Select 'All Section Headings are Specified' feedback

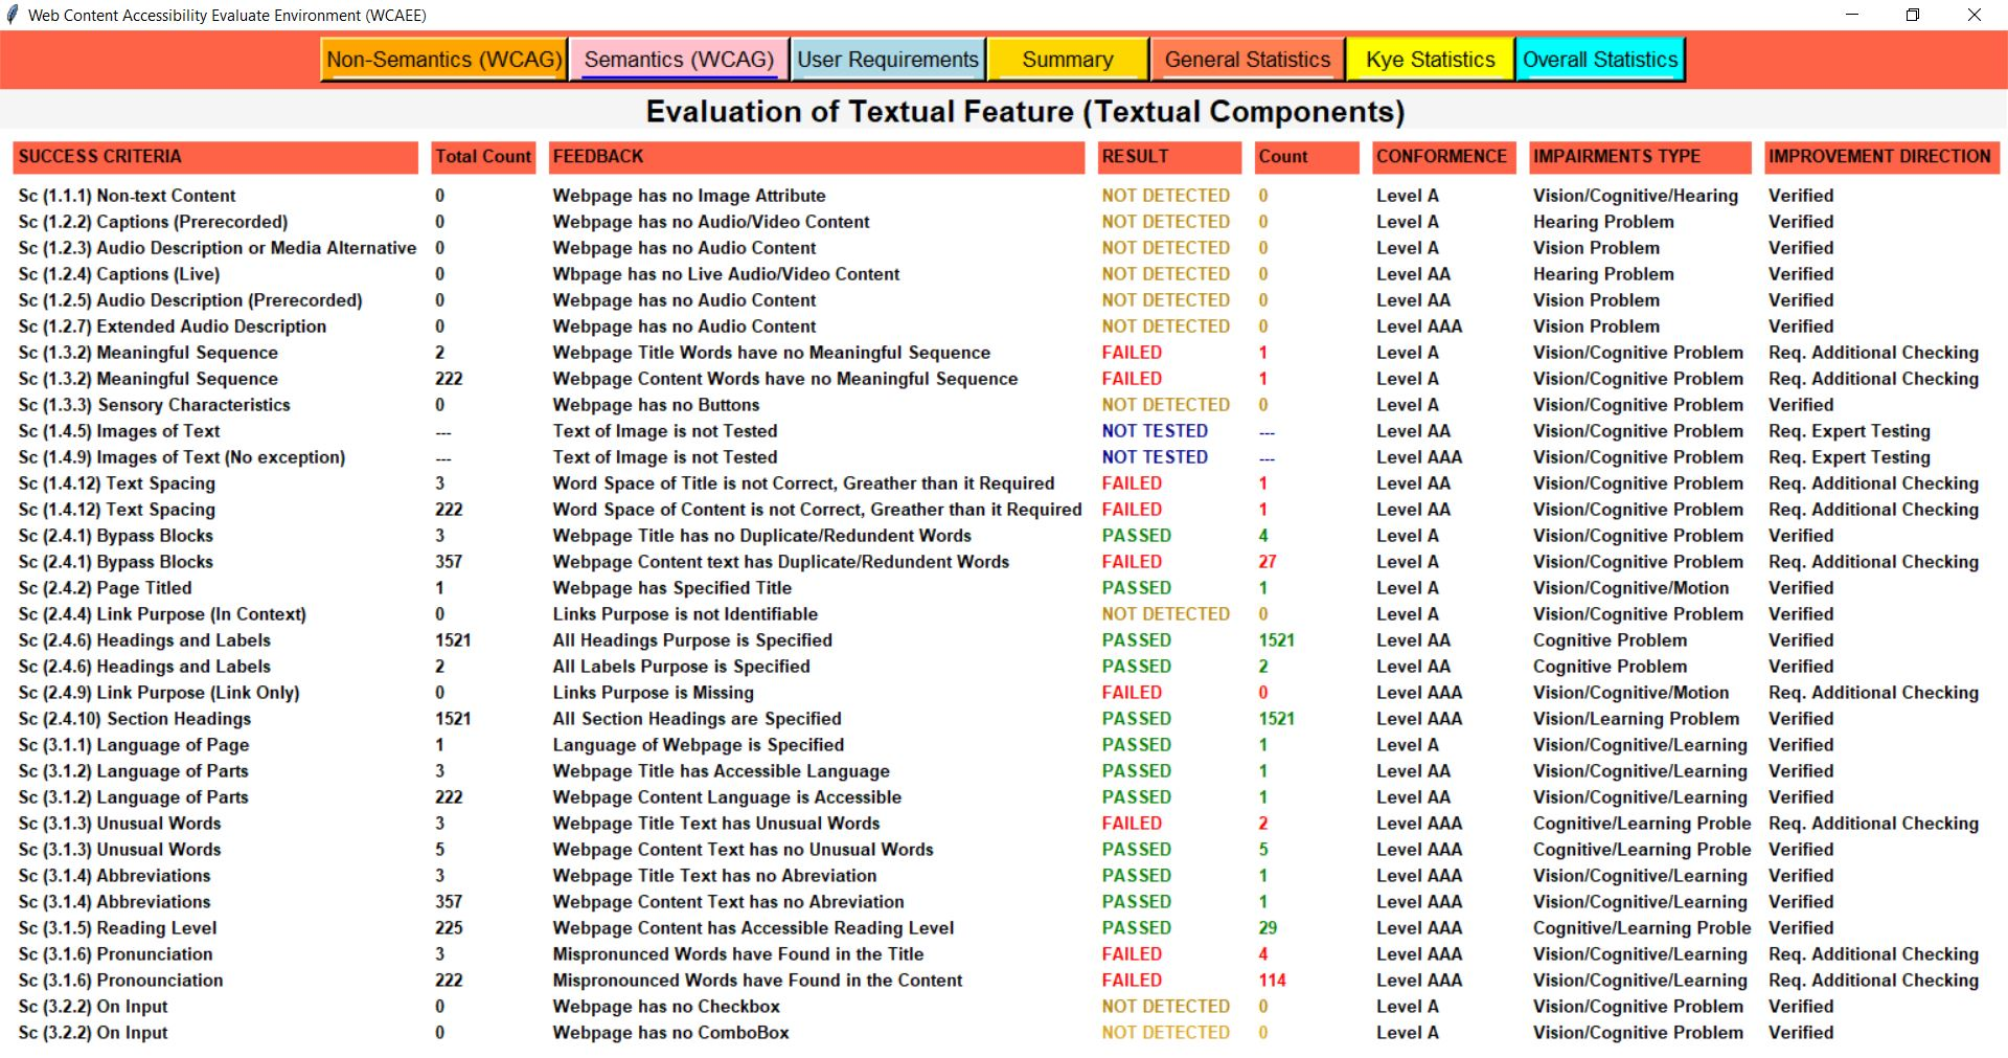click(x=697, y=718)
